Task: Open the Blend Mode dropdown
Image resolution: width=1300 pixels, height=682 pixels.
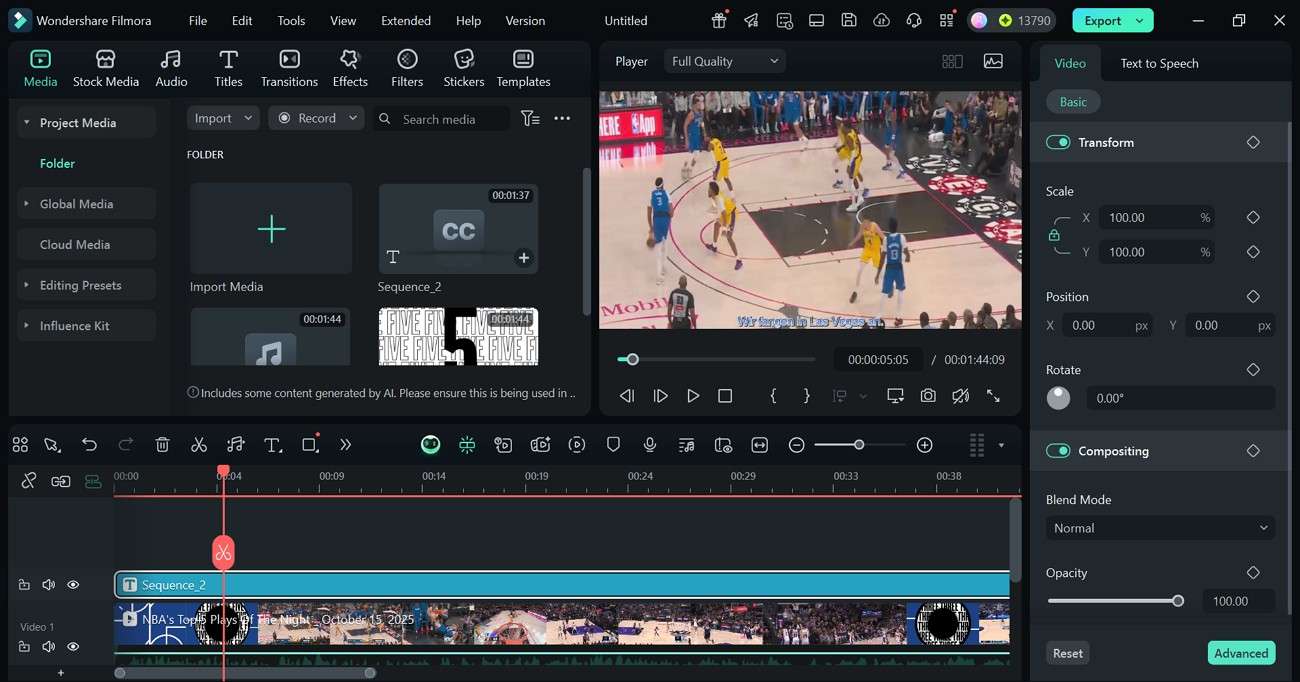Action: [x=1160, y=528]
